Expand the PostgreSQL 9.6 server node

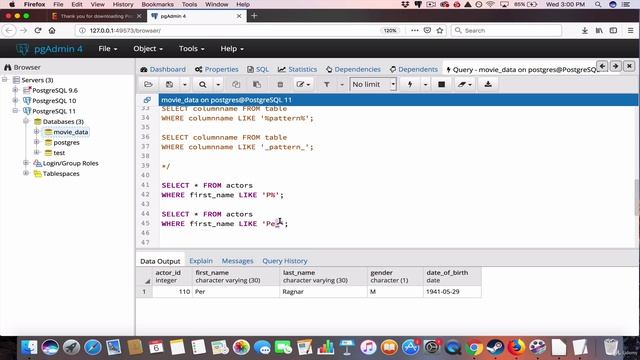click(x=16, y=90)
